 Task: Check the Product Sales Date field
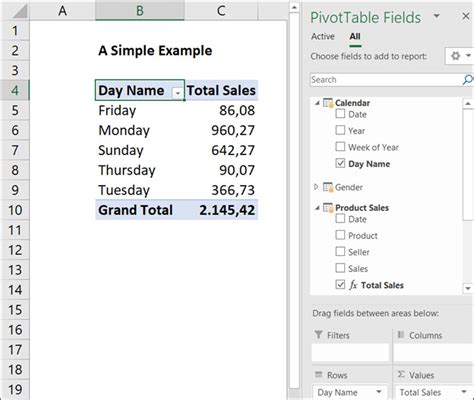tap(340, 218)
